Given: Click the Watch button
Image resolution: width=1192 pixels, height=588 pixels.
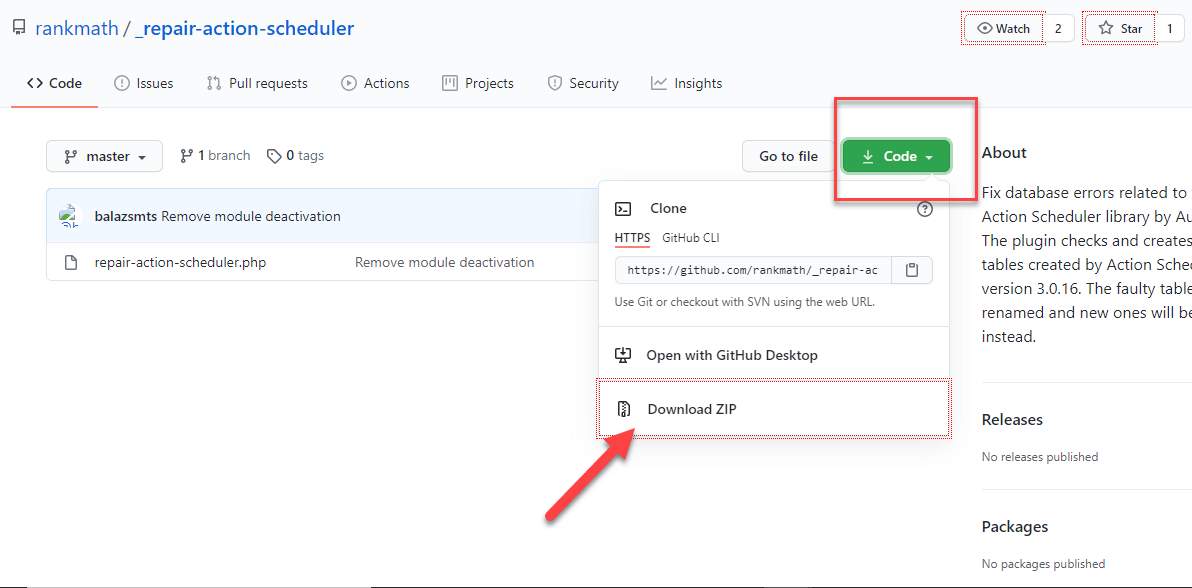Looking at the screenshot, I should [x=1005, y=29].
